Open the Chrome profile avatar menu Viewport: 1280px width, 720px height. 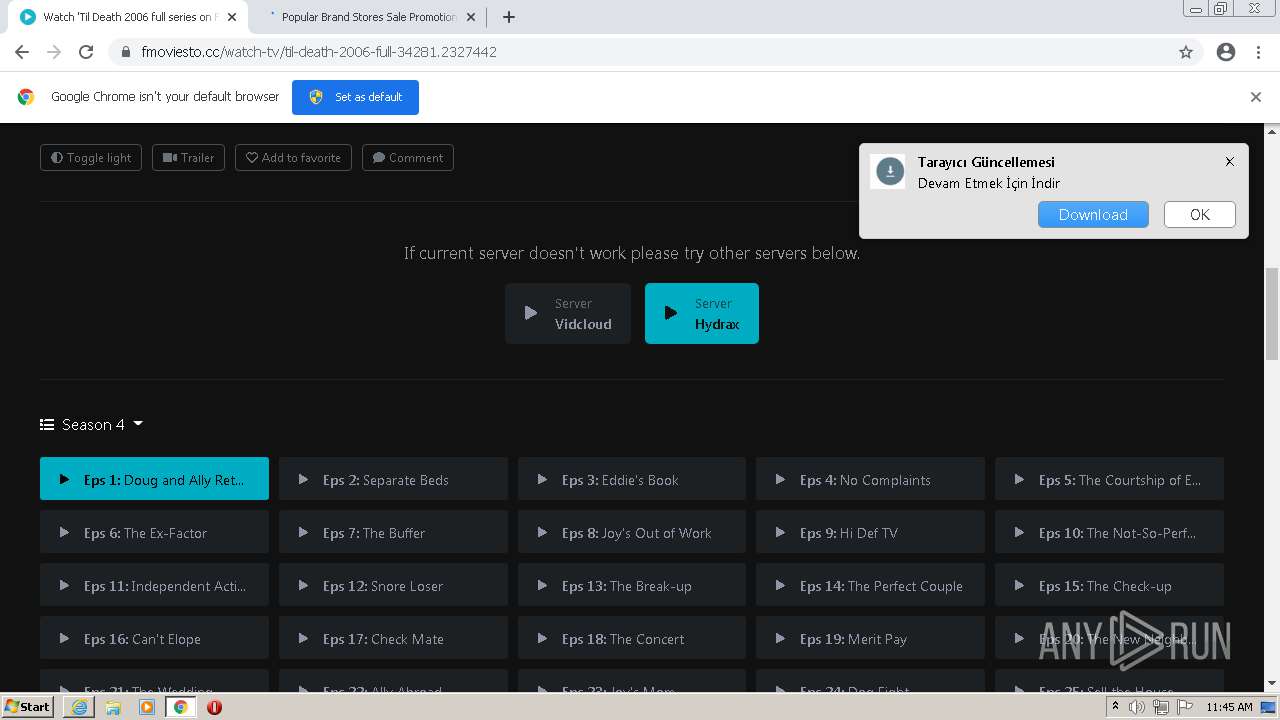coord(1226,52)
